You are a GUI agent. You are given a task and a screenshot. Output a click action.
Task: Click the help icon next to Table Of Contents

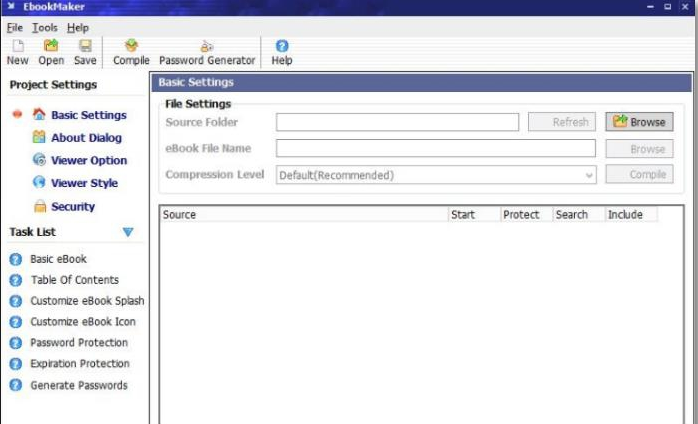tap(16, 280)
